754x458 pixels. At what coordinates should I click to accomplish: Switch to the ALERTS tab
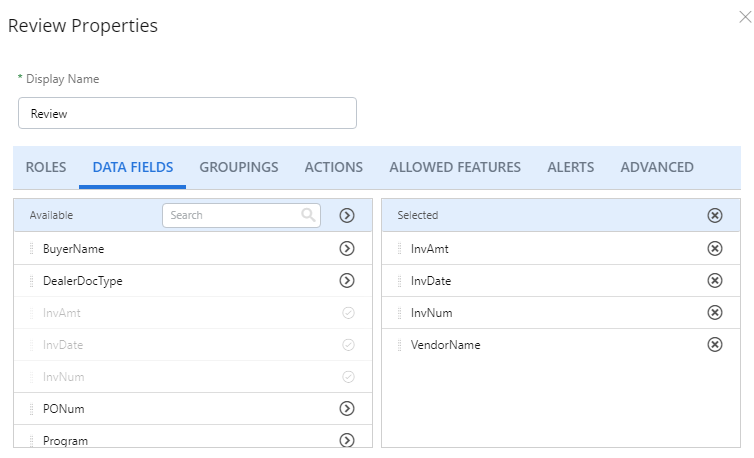point(571,167)
